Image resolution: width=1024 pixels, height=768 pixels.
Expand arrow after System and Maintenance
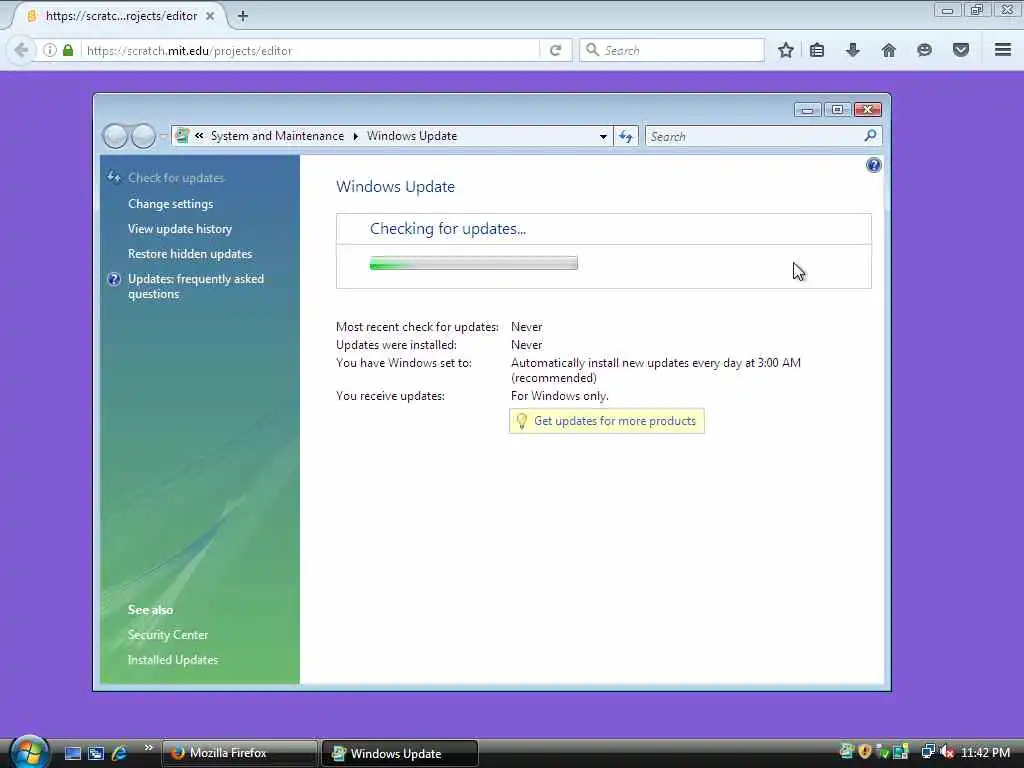click(355, 136)
